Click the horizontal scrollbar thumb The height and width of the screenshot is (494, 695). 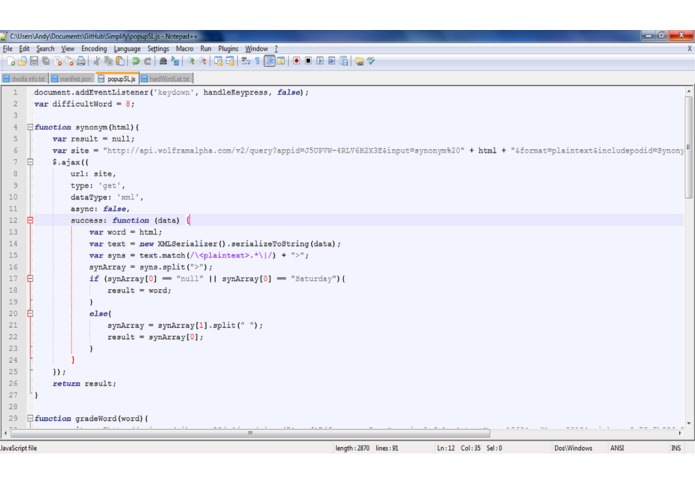click(250, 433)
